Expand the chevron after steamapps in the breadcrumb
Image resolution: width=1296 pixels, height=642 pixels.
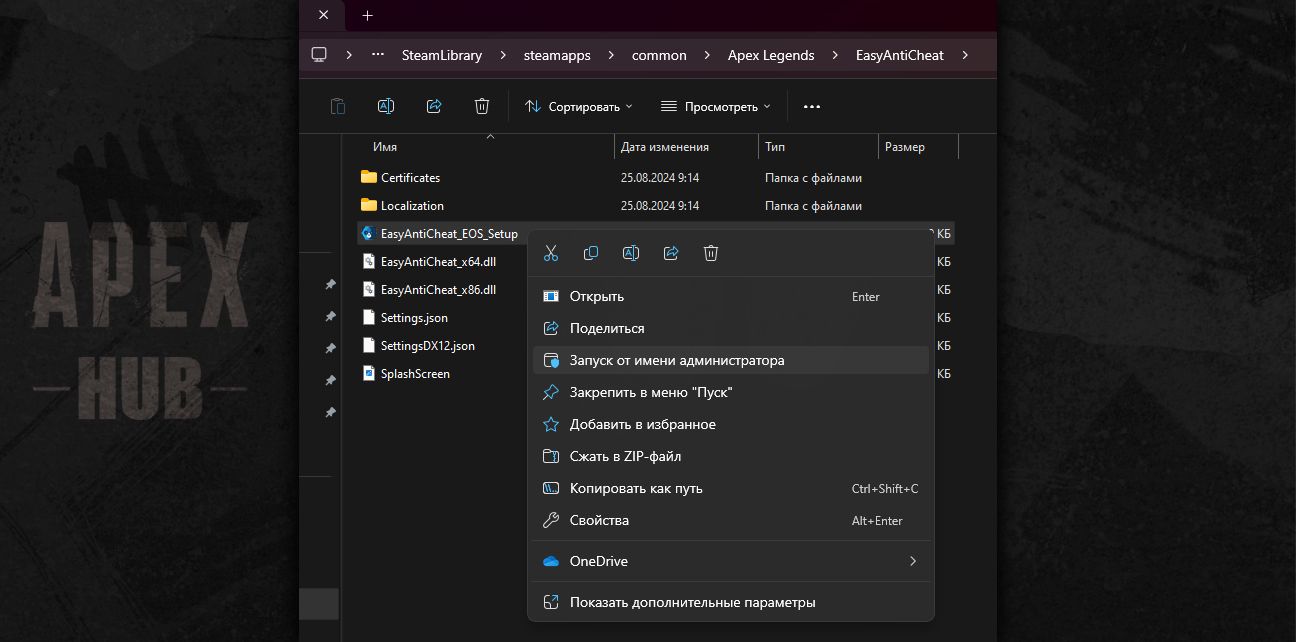pos(611,55)
